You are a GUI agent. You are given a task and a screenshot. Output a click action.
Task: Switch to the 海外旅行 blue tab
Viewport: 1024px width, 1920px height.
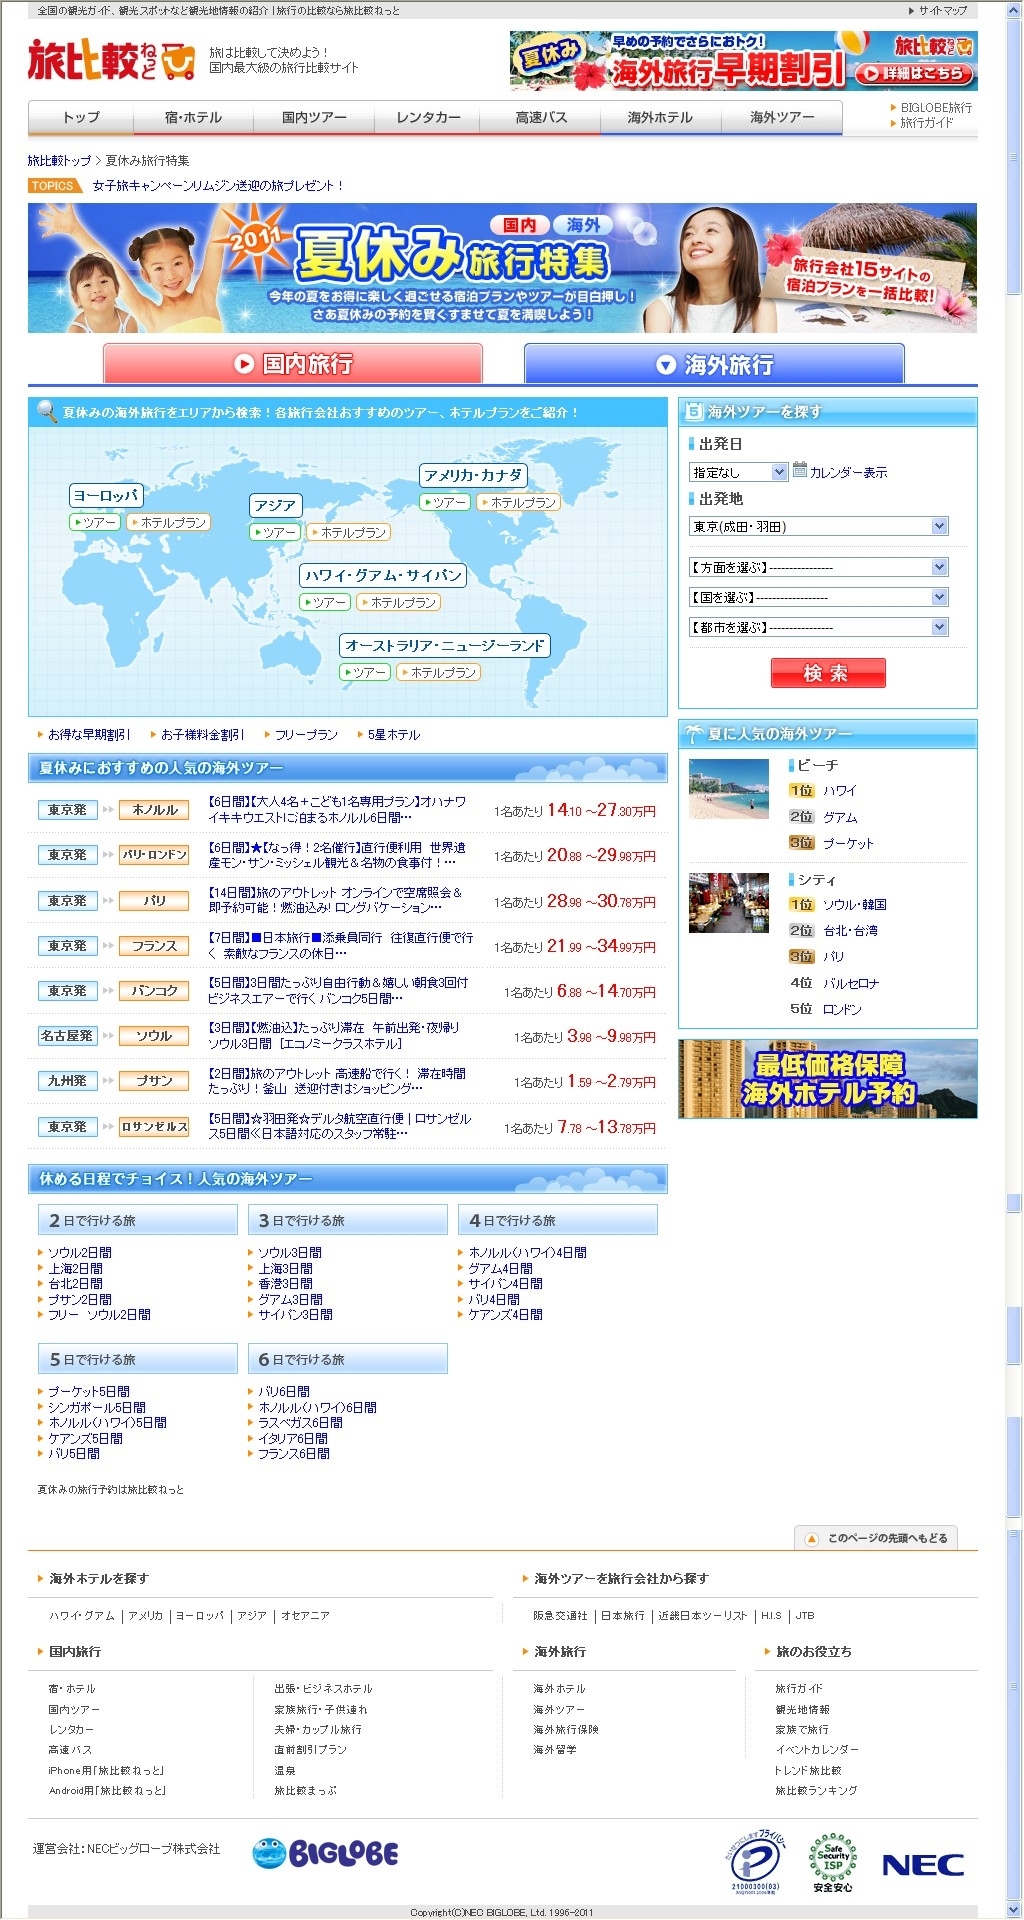pos(714,364)
